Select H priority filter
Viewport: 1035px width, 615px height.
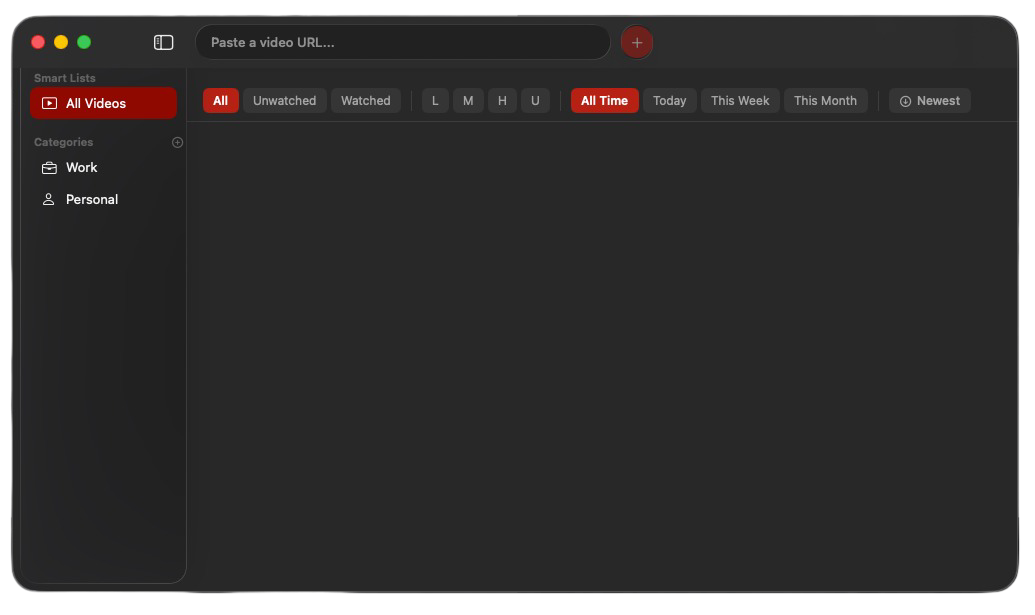click(x=502, y=101)
